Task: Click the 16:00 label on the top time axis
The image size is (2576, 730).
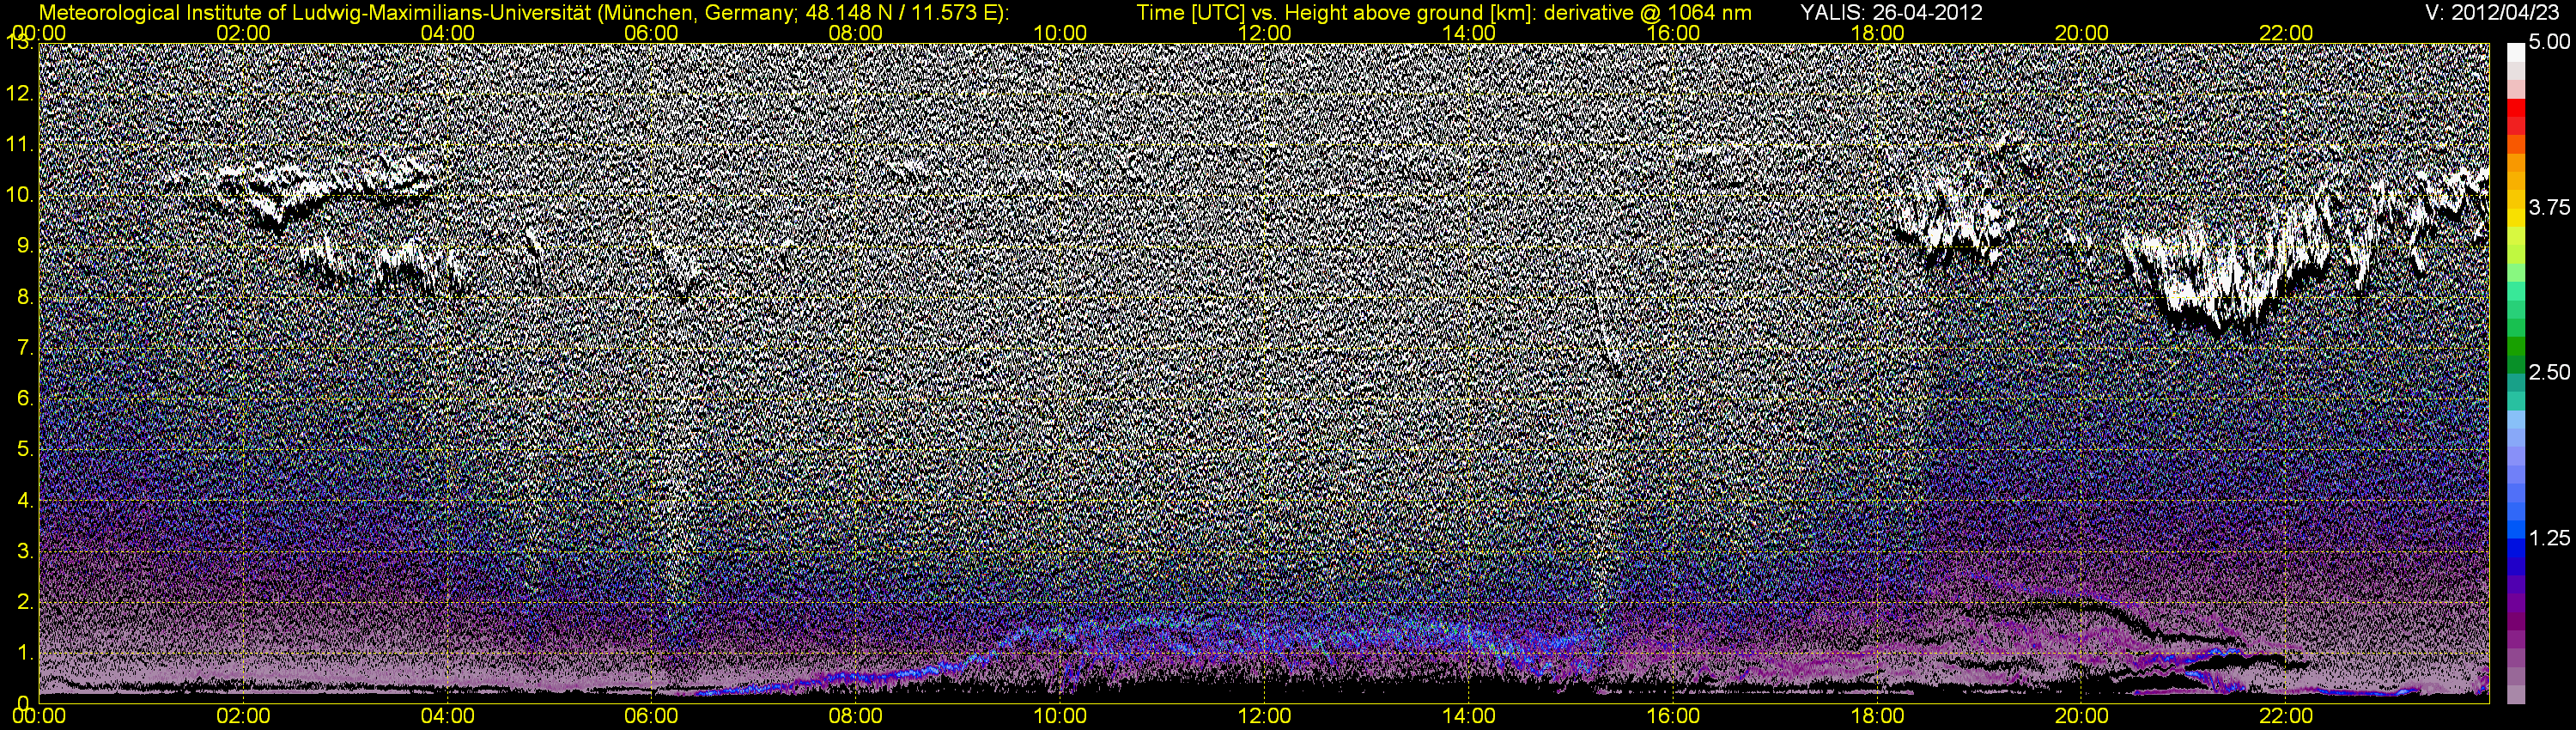Action: pos(1673,33)
